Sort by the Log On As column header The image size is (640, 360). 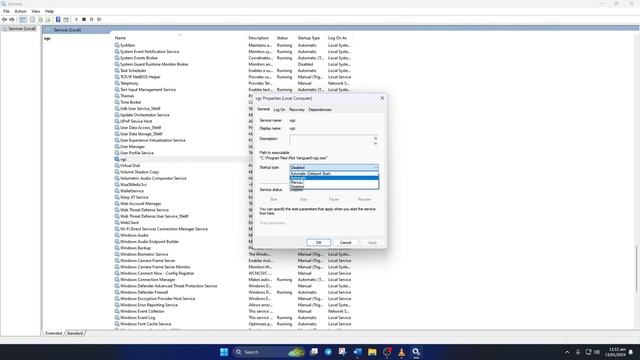click(x=339, y=38)
